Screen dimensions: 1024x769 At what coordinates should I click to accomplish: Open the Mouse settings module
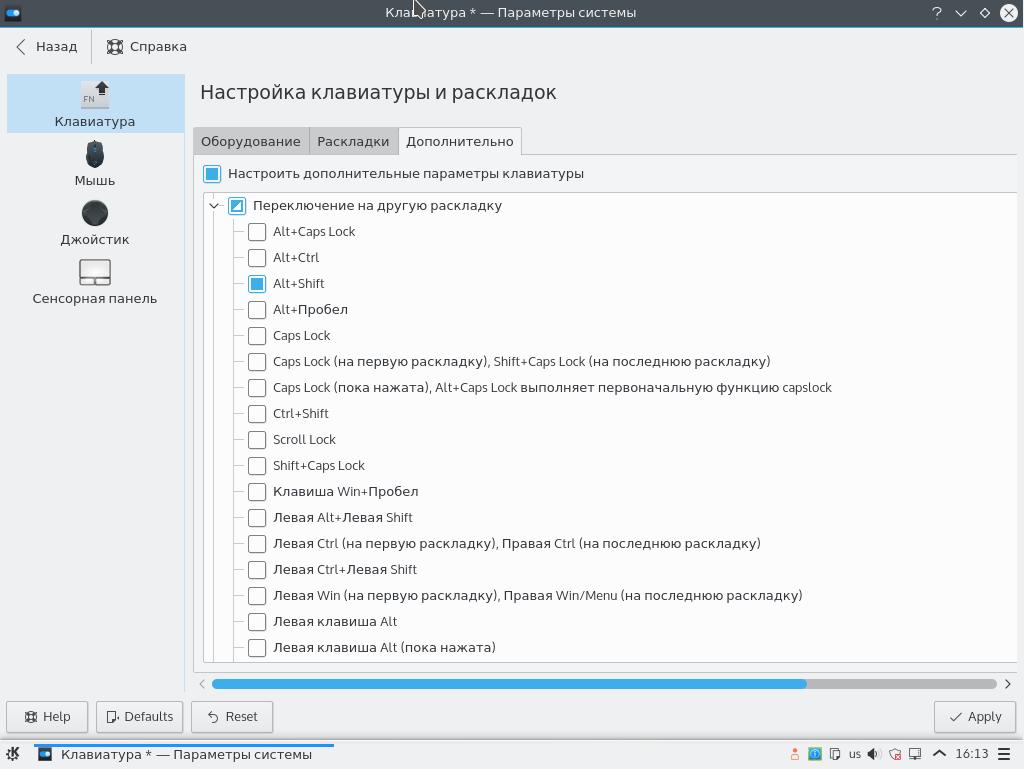(x=95, y=163)
